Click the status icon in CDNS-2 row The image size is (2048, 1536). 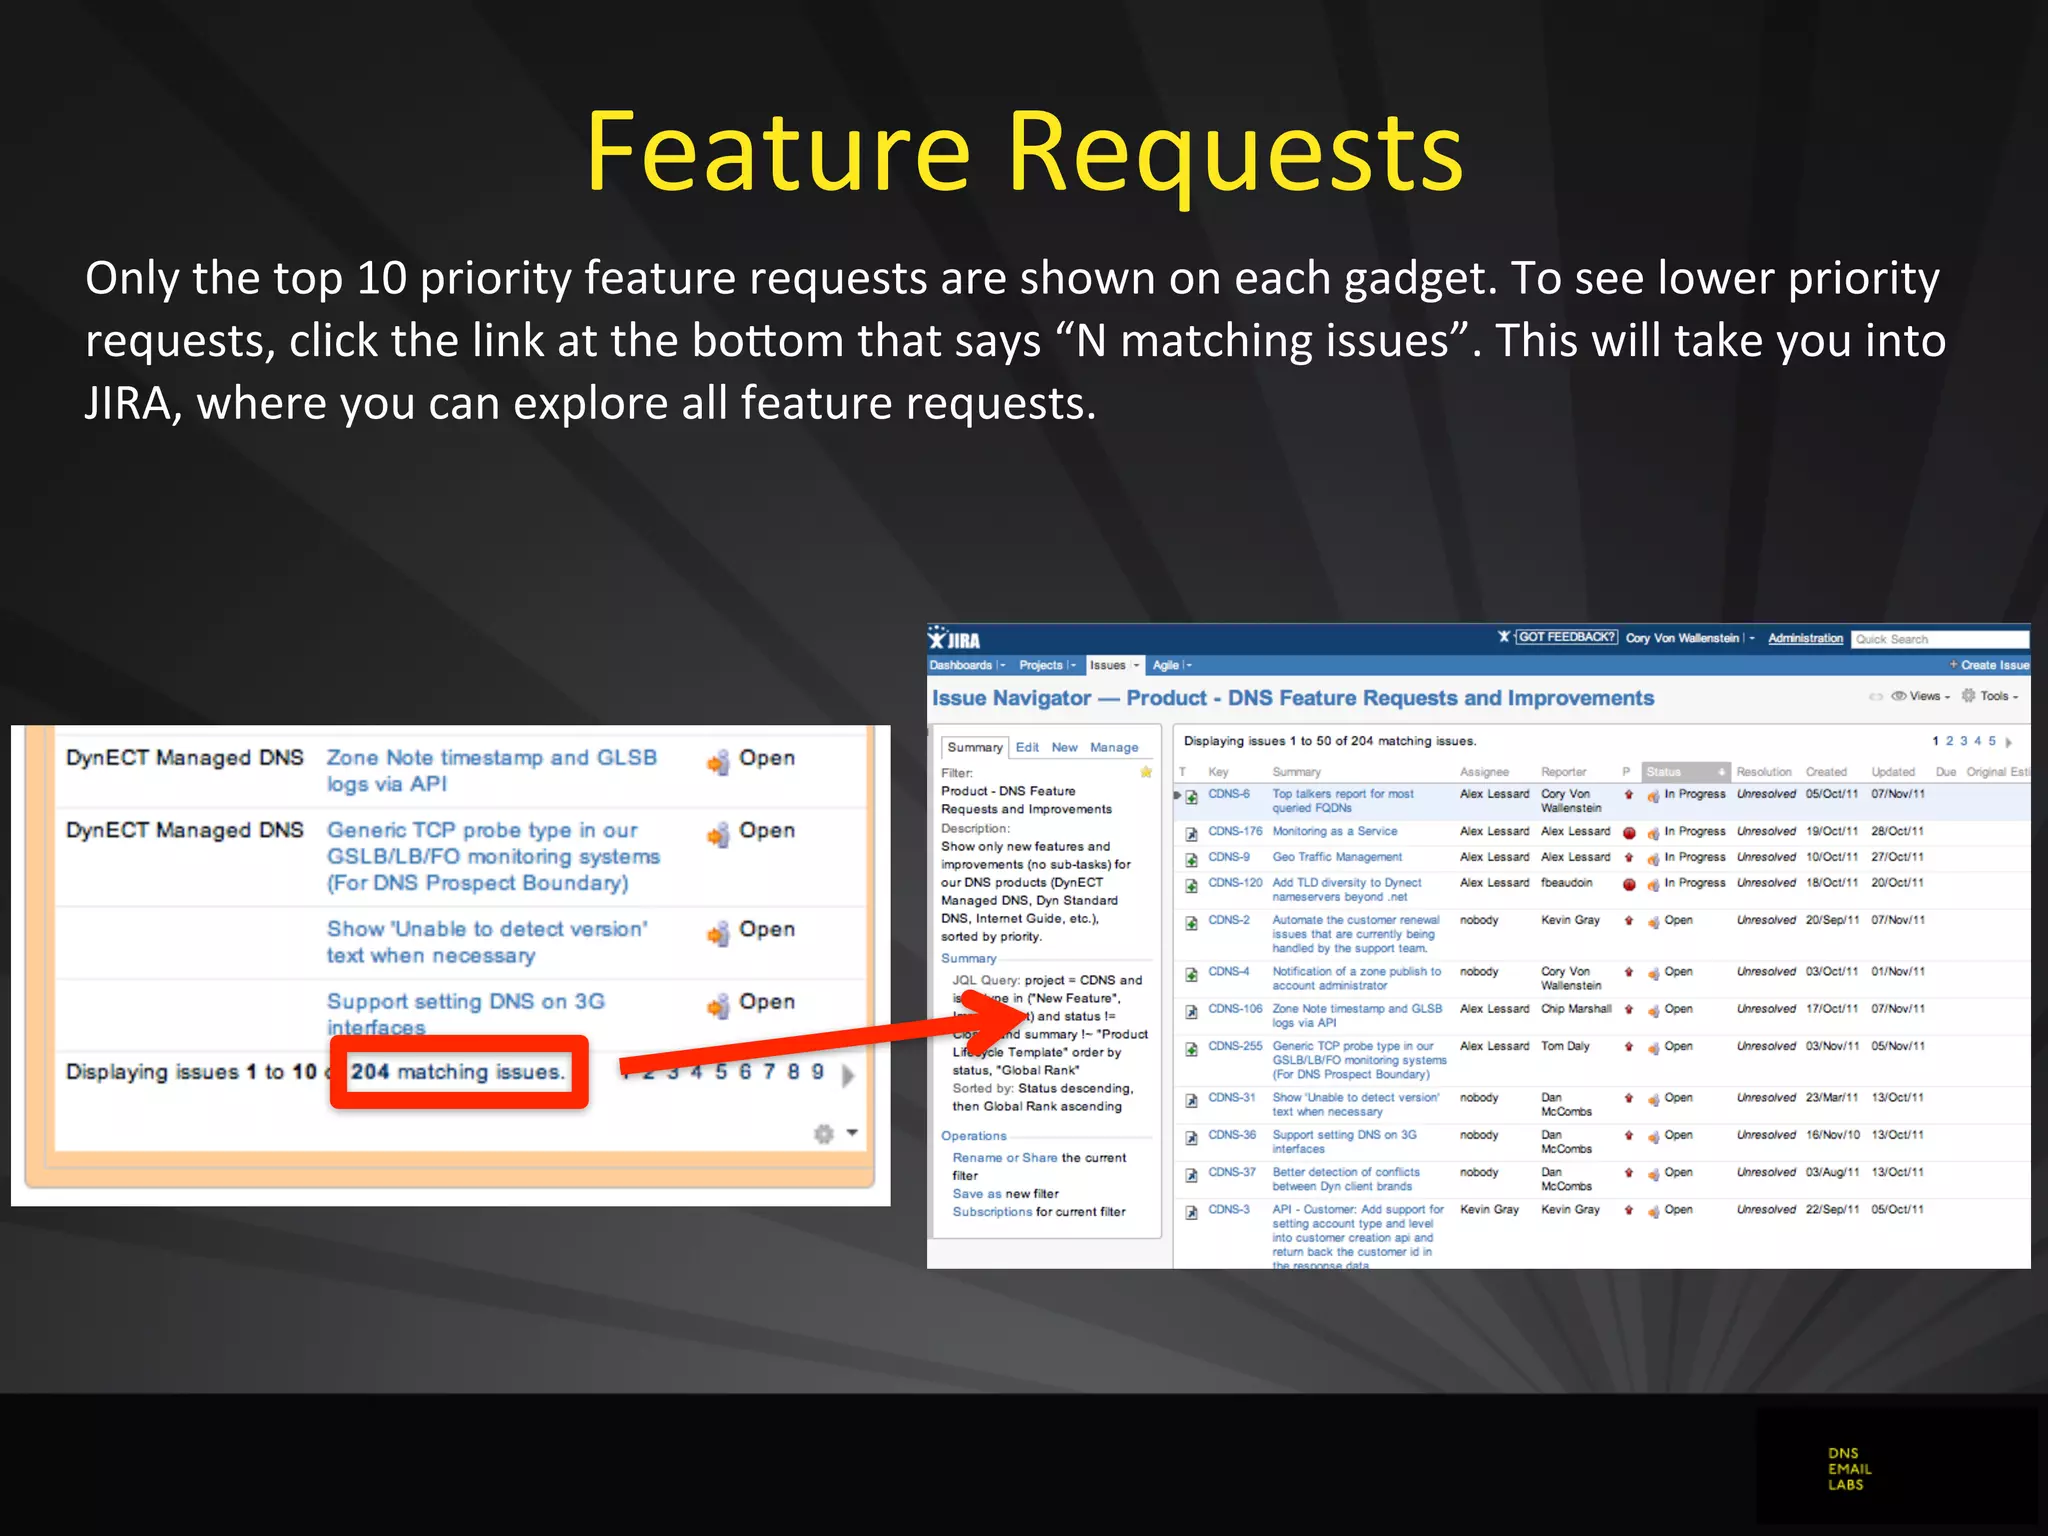[x=1654, y=922]
